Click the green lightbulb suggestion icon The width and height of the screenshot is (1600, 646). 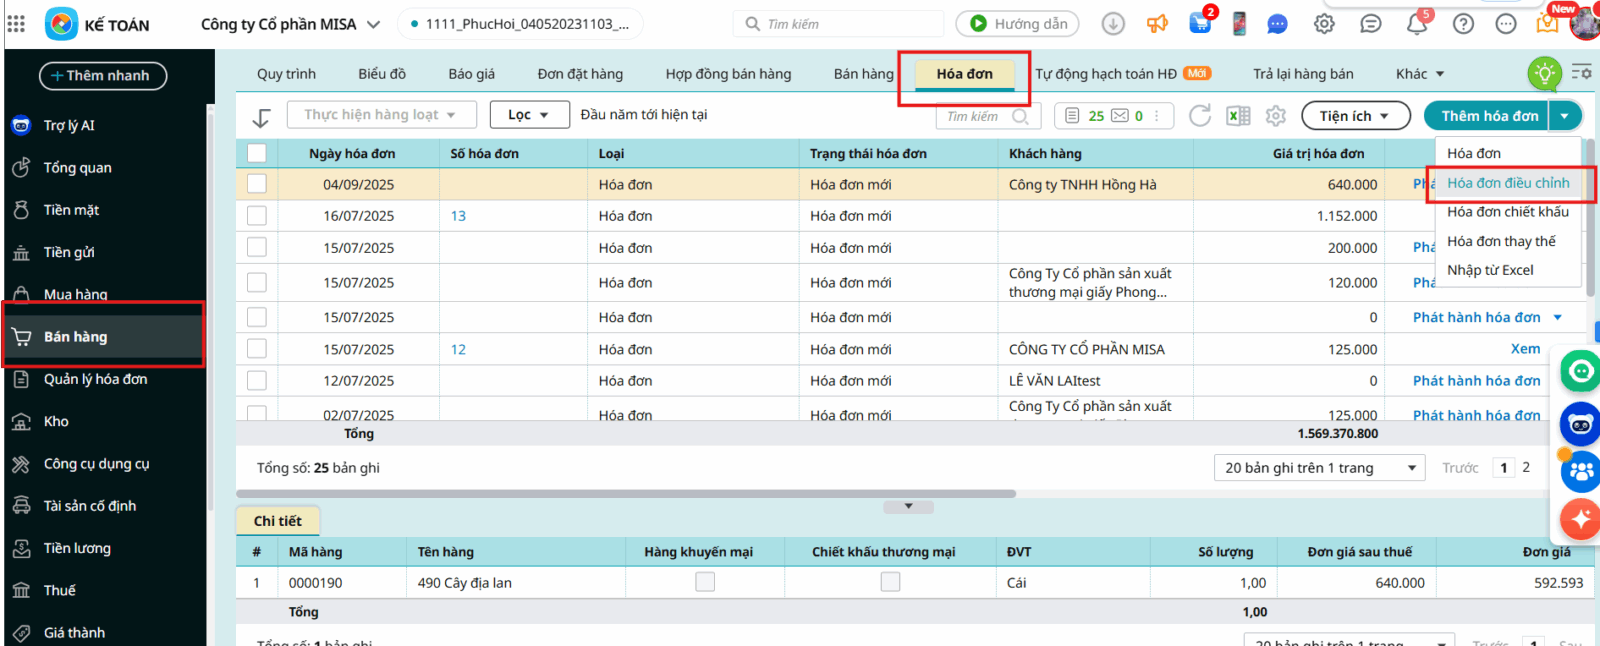coord(1544,73)
